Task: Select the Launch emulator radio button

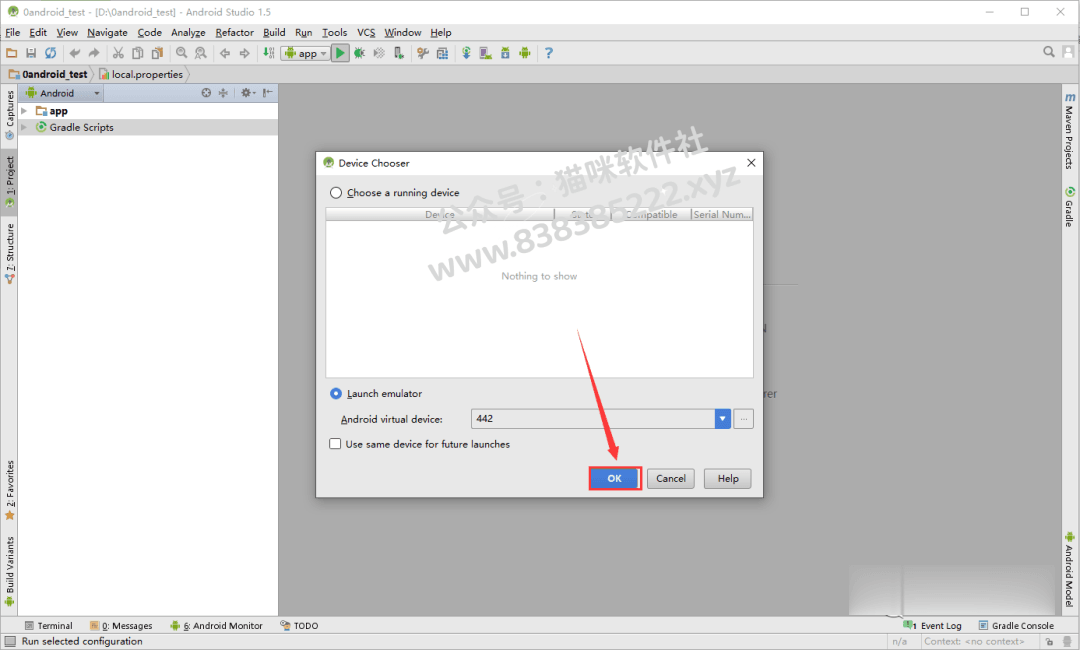Action: click(335, 394)
